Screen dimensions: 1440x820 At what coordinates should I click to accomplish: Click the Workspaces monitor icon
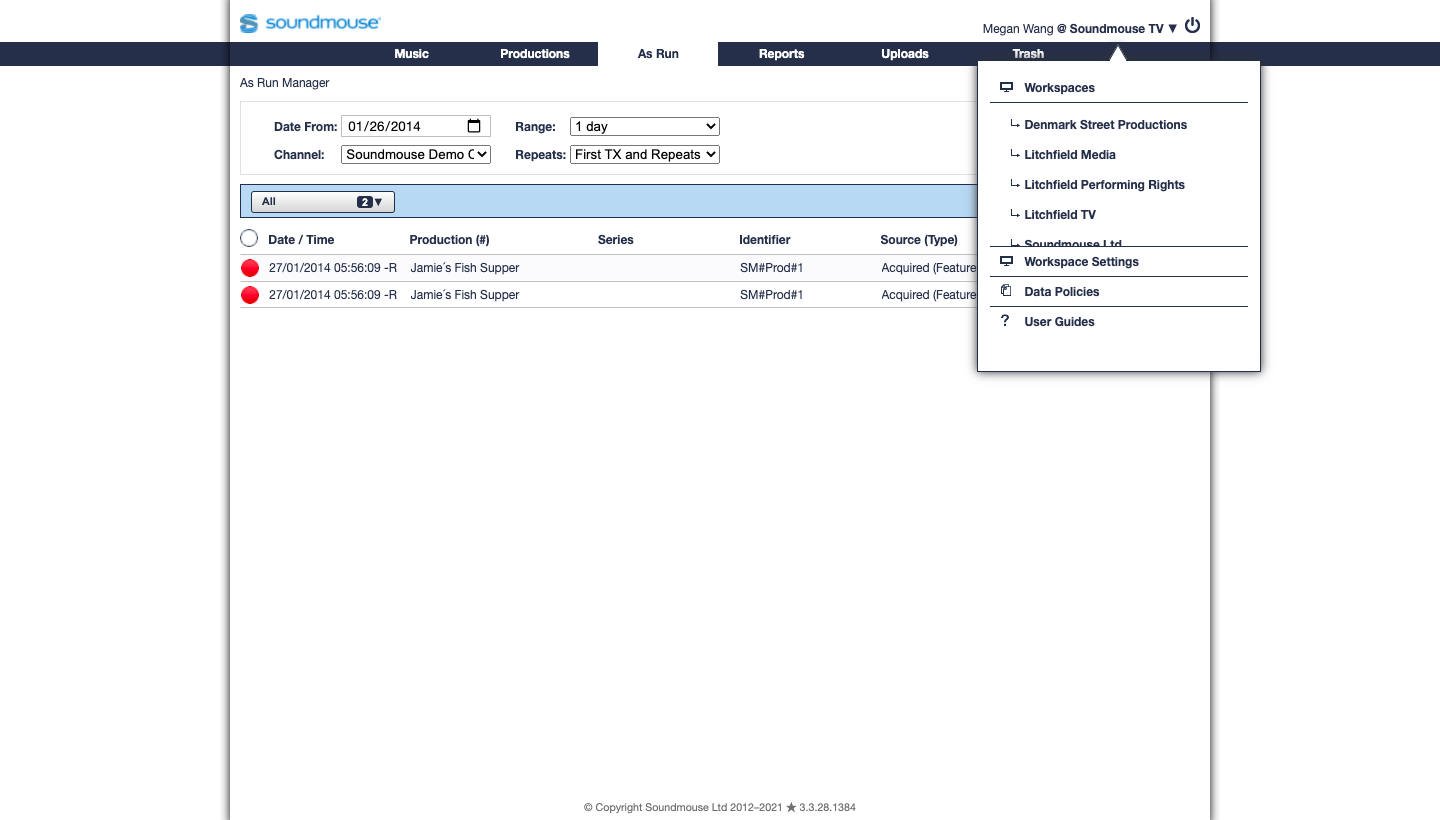coord(1006,88)
